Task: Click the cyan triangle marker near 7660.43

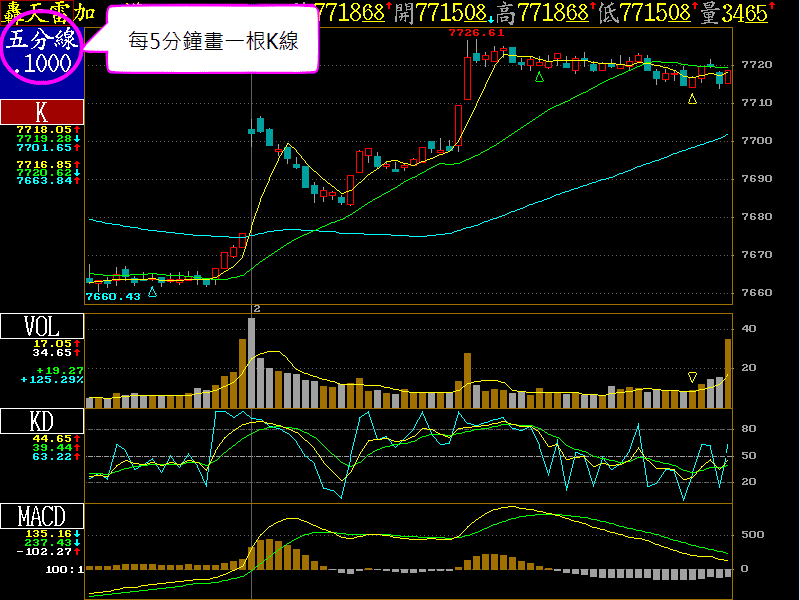Action: click(x=152, y=291)
